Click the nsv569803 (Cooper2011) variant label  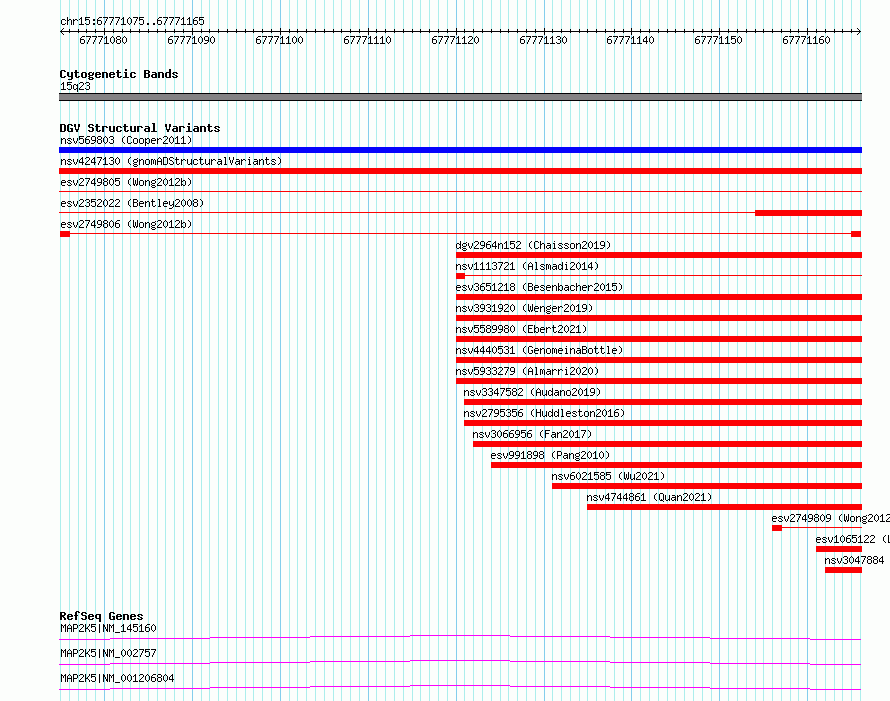[126, 140]
